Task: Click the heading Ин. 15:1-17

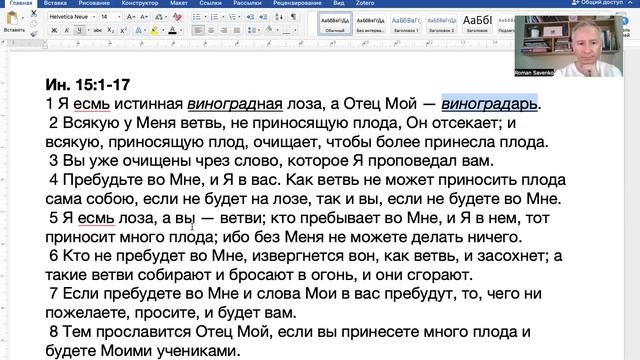Action: click(x=88, y=84)
